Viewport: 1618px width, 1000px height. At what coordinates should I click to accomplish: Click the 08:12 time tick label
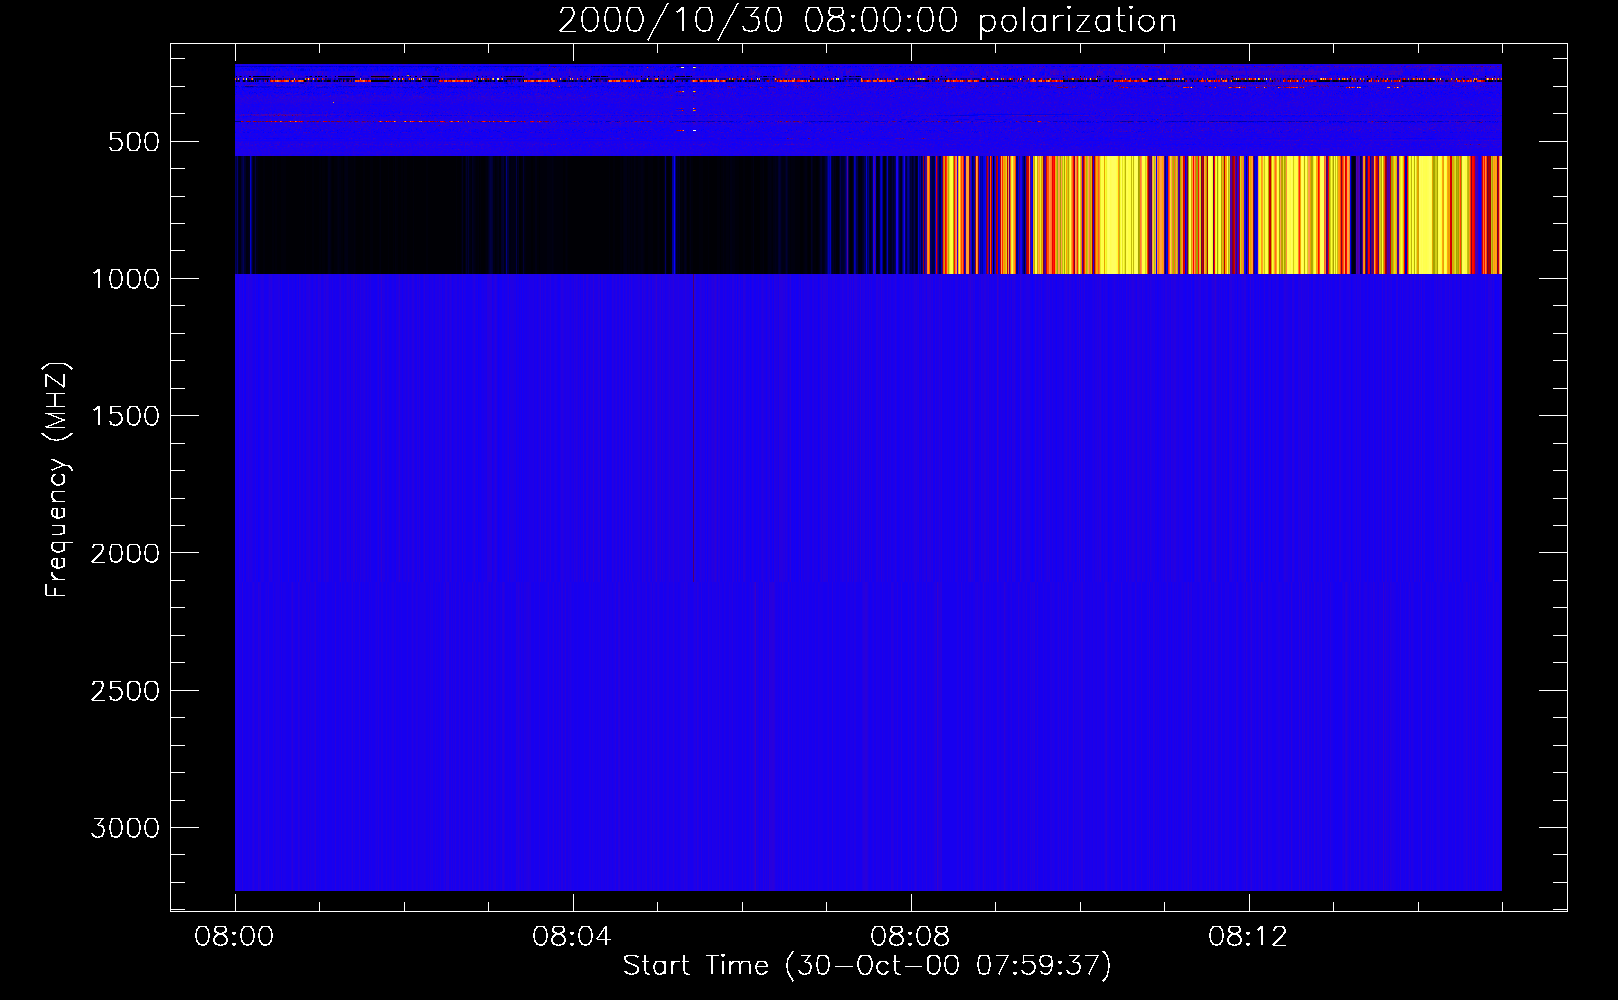pos(1248,937)
